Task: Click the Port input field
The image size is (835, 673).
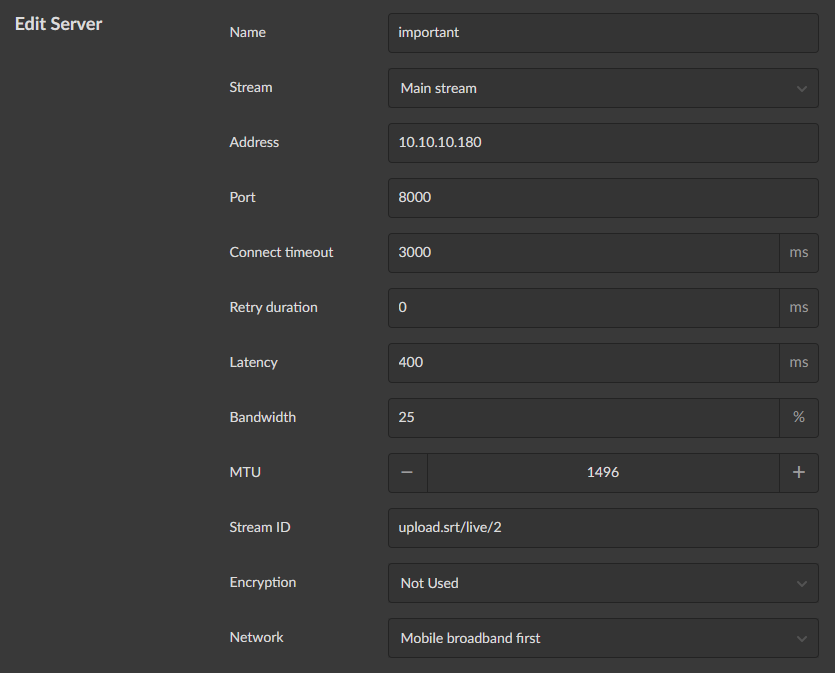Action: [x=602, y=197]
